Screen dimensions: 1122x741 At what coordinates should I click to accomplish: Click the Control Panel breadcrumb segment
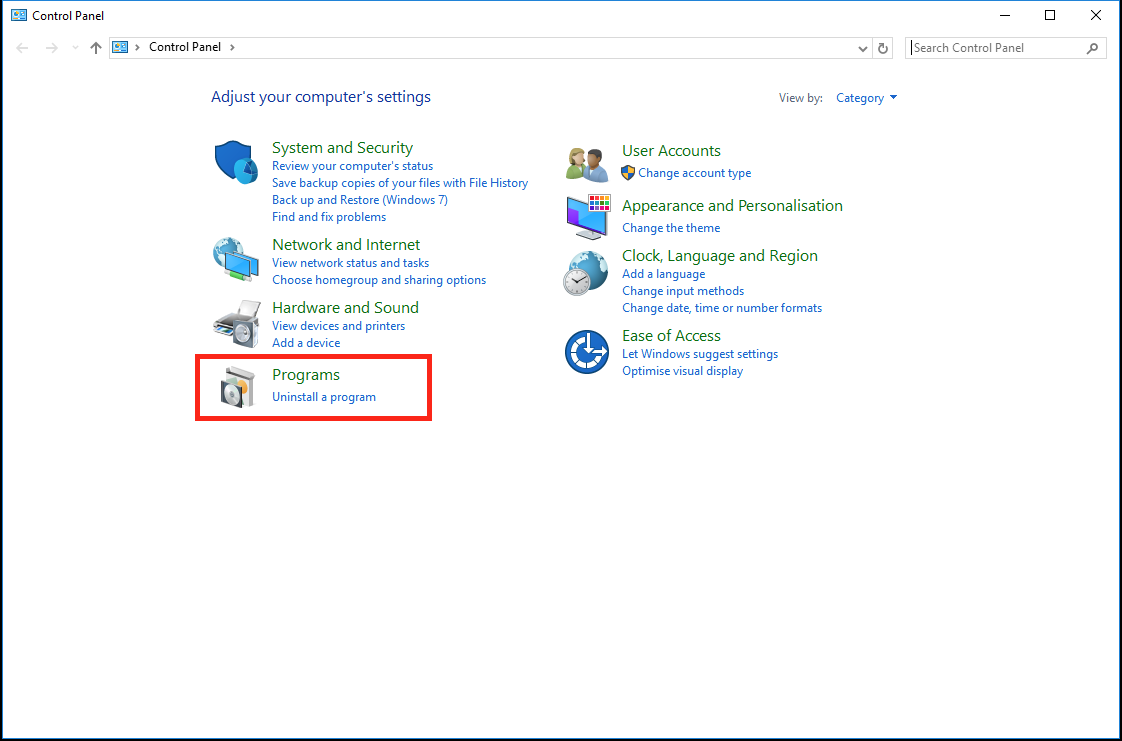click(x=185, y=47)
